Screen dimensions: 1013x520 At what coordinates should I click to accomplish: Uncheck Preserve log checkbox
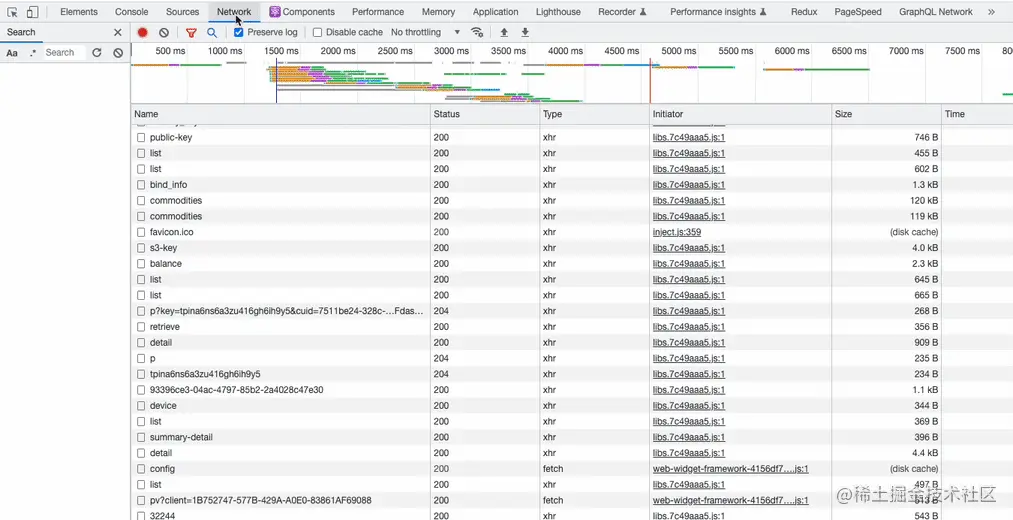click(x=238, y=32)
